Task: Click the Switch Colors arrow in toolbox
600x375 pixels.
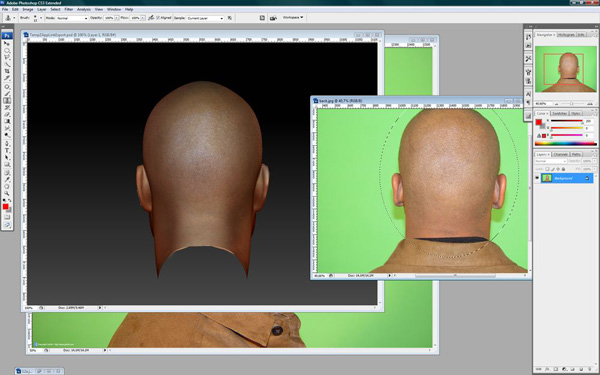Action: 10,200
